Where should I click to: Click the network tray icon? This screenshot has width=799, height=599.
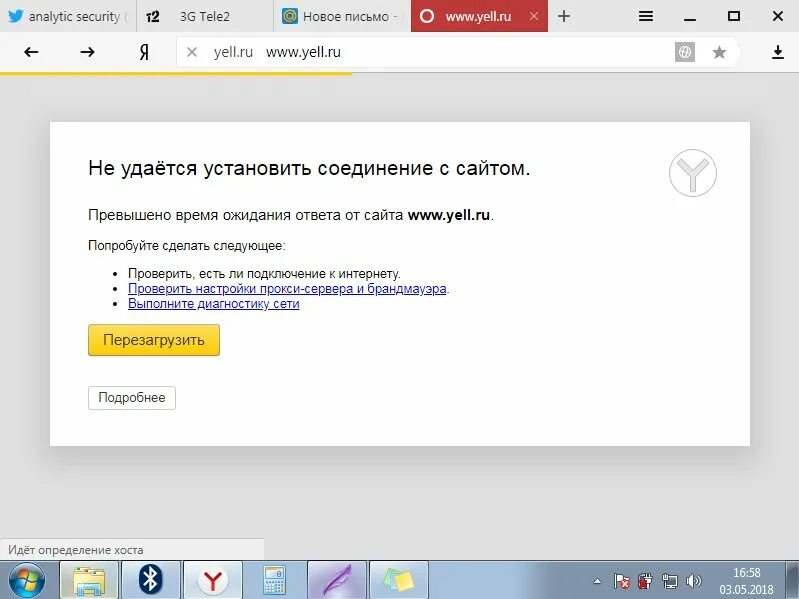click(670, 581)
